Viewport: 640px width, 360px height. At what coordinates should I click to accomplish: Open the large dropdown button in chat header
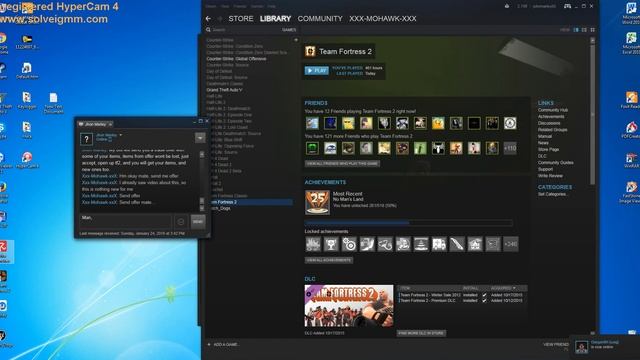click(x=200, y=138)
